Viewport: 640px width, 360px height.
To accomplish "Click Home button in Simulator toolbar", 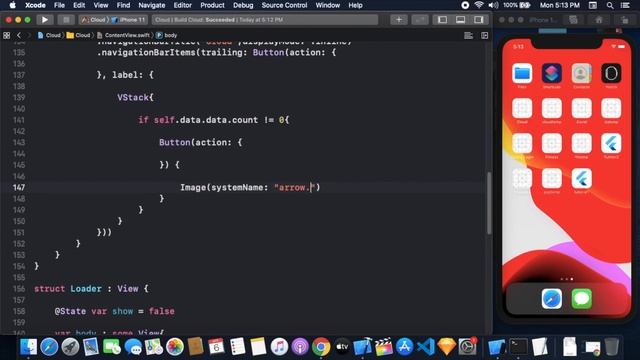I will tap(599, 20).
